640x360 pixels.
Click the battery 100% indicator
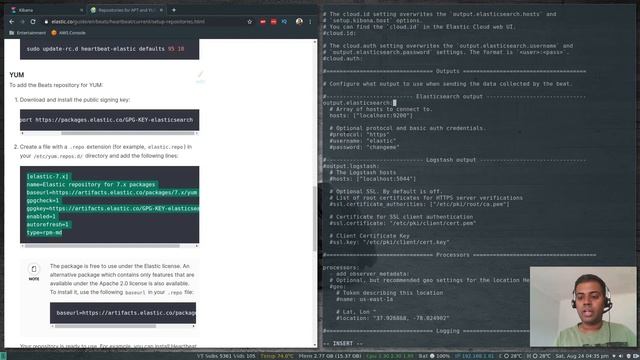coord(434,356)
